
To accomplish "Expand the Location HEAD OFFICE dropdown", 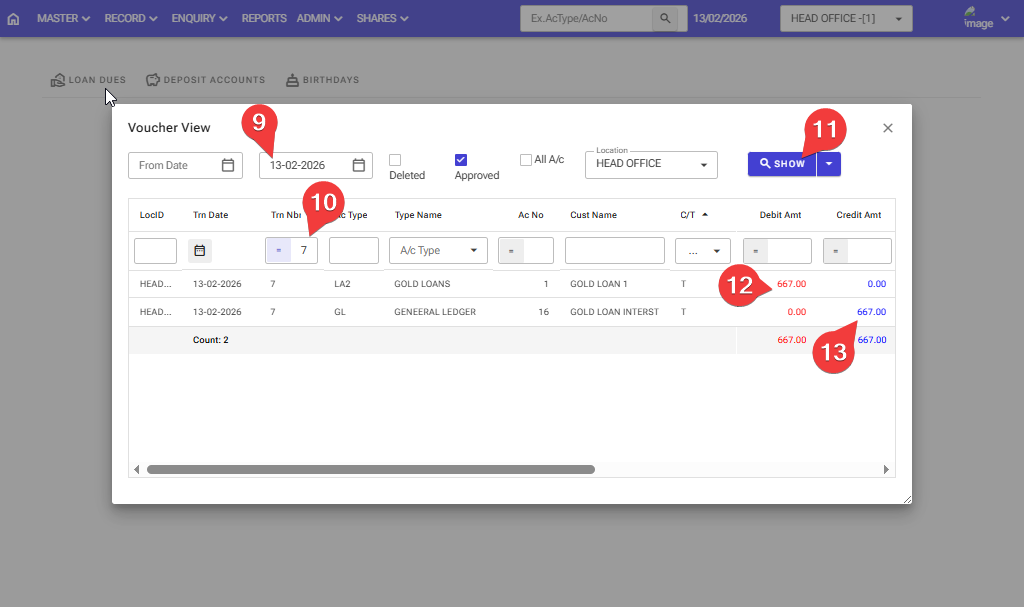I will tap(703, 165).
